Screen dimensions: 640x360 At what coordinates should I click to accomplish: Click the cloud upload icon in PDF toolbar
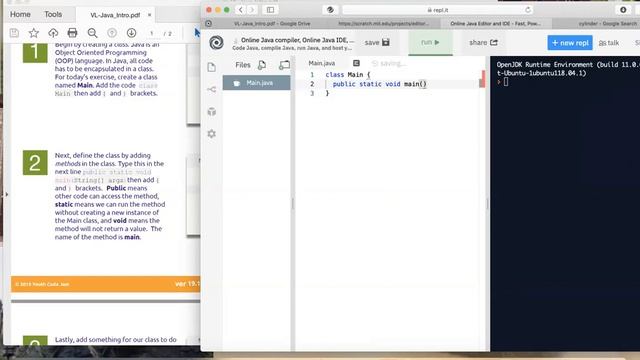point(53,33)
